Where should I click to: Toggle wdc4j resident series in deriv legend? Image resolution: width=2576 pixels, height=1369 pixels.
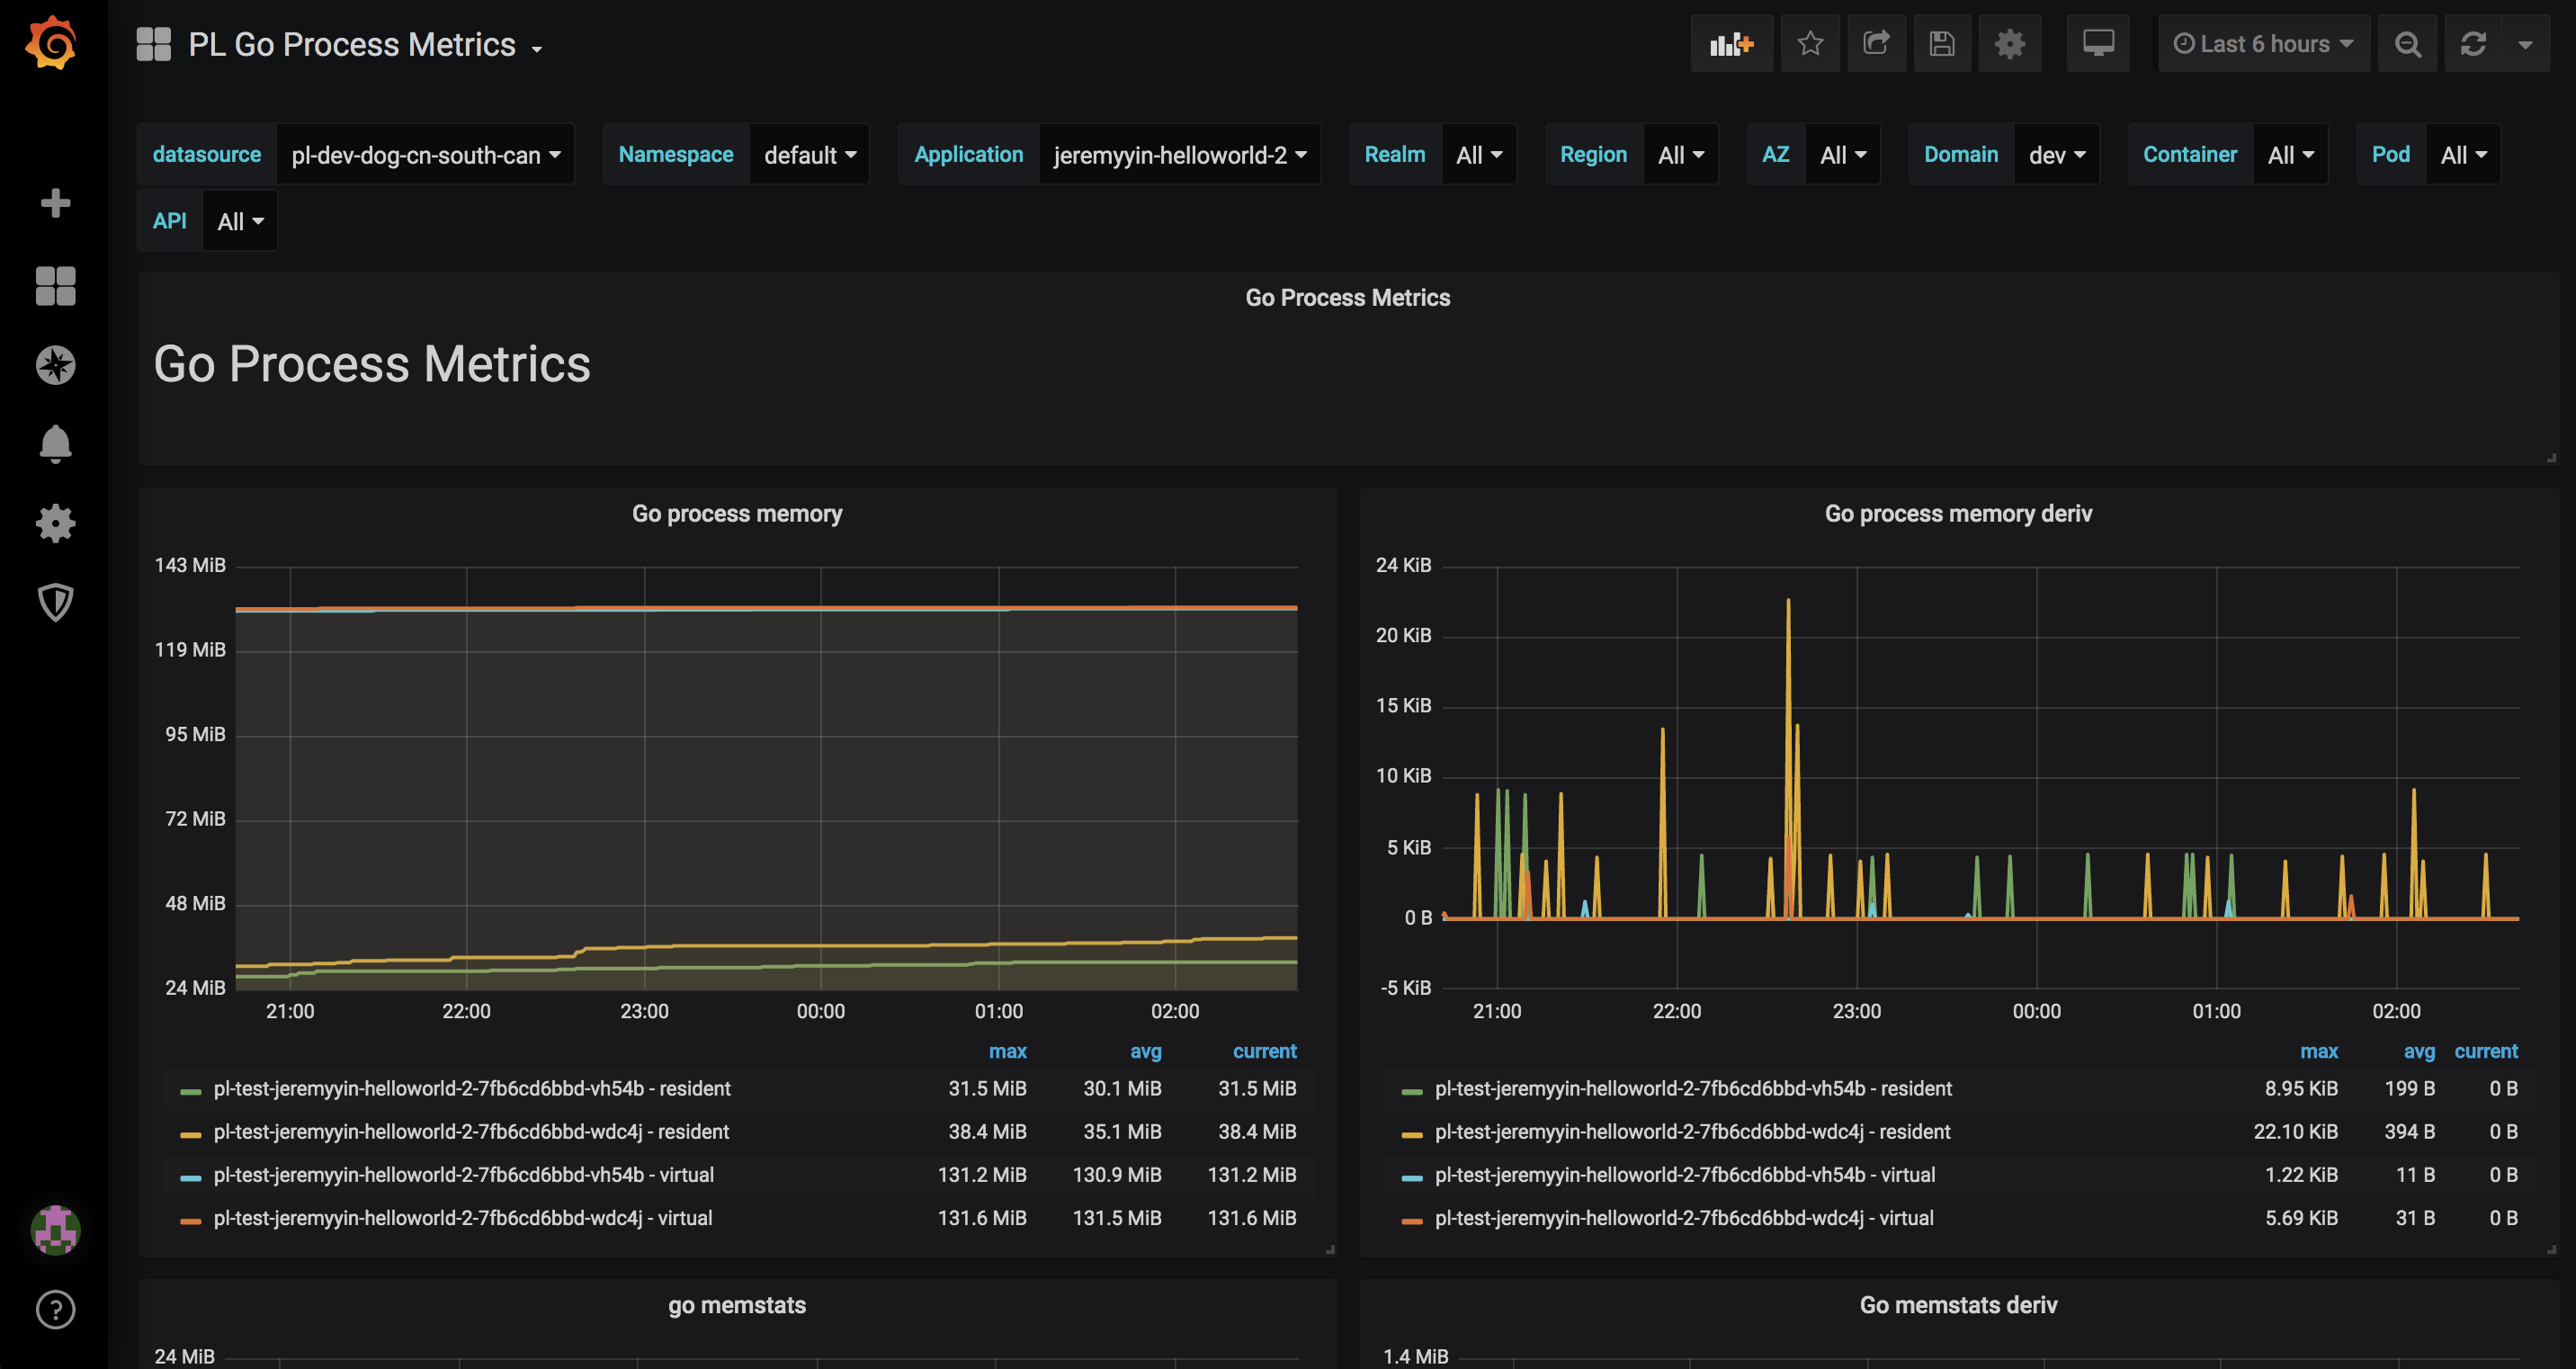click(1692, 1131)
